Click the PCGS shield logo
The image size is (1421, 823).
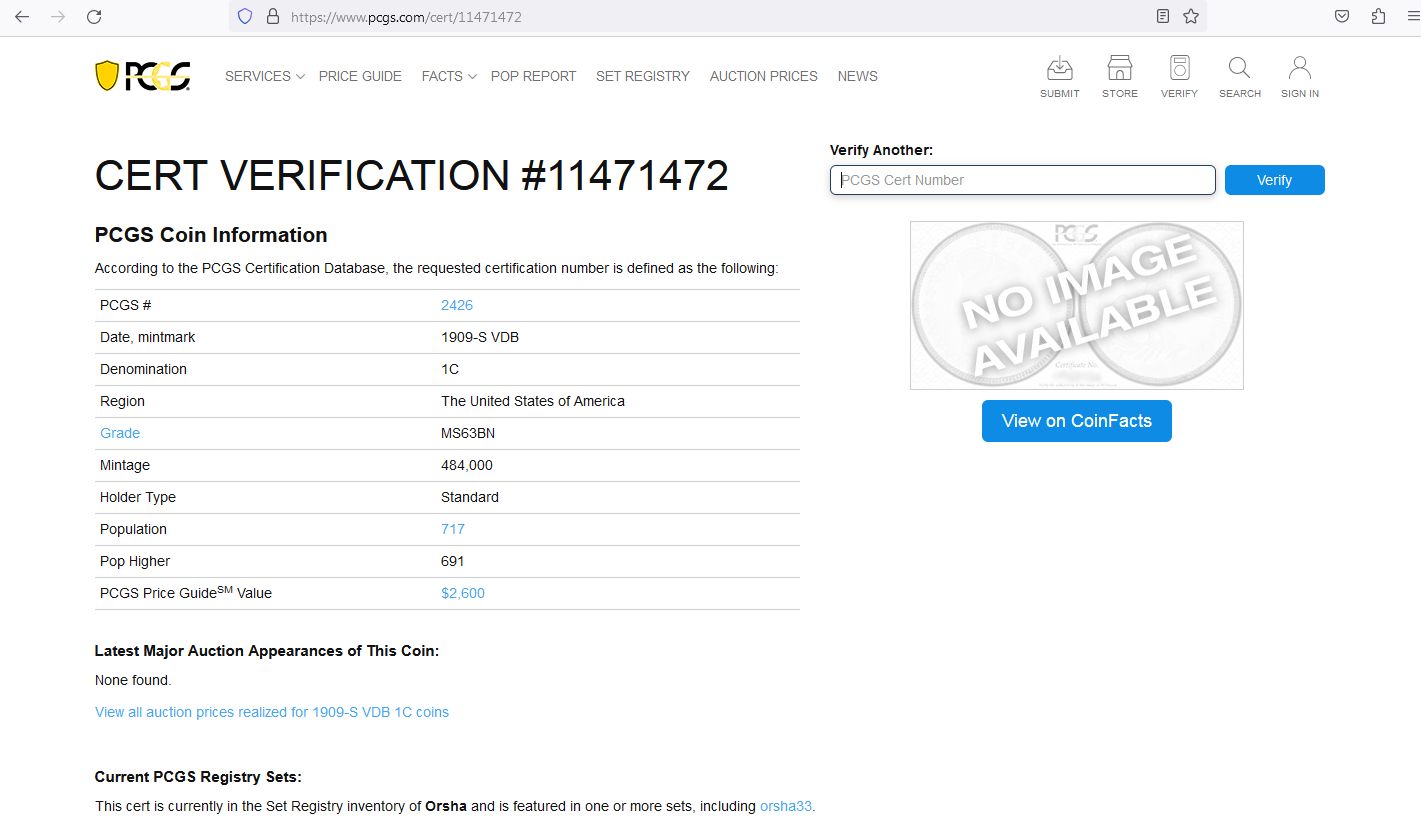143,76
